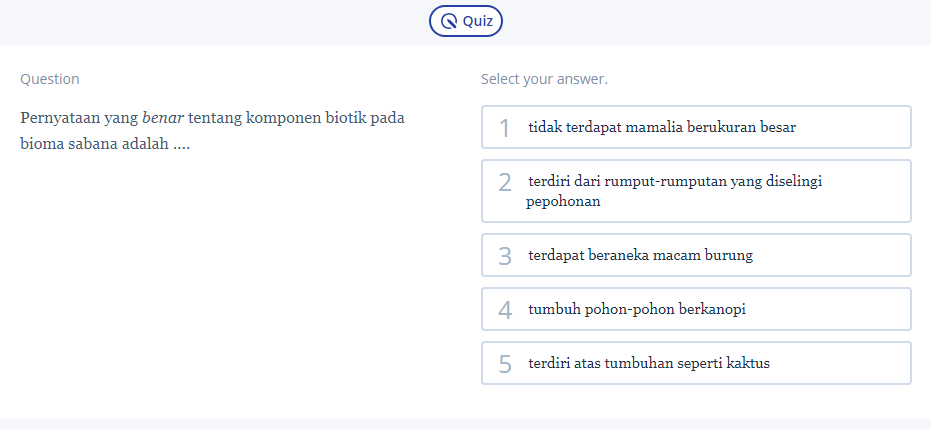Image resolution: width=931 pixels, height=429 pixels.
Task: Click the Quiz badge label
Action: coord(477,21)
